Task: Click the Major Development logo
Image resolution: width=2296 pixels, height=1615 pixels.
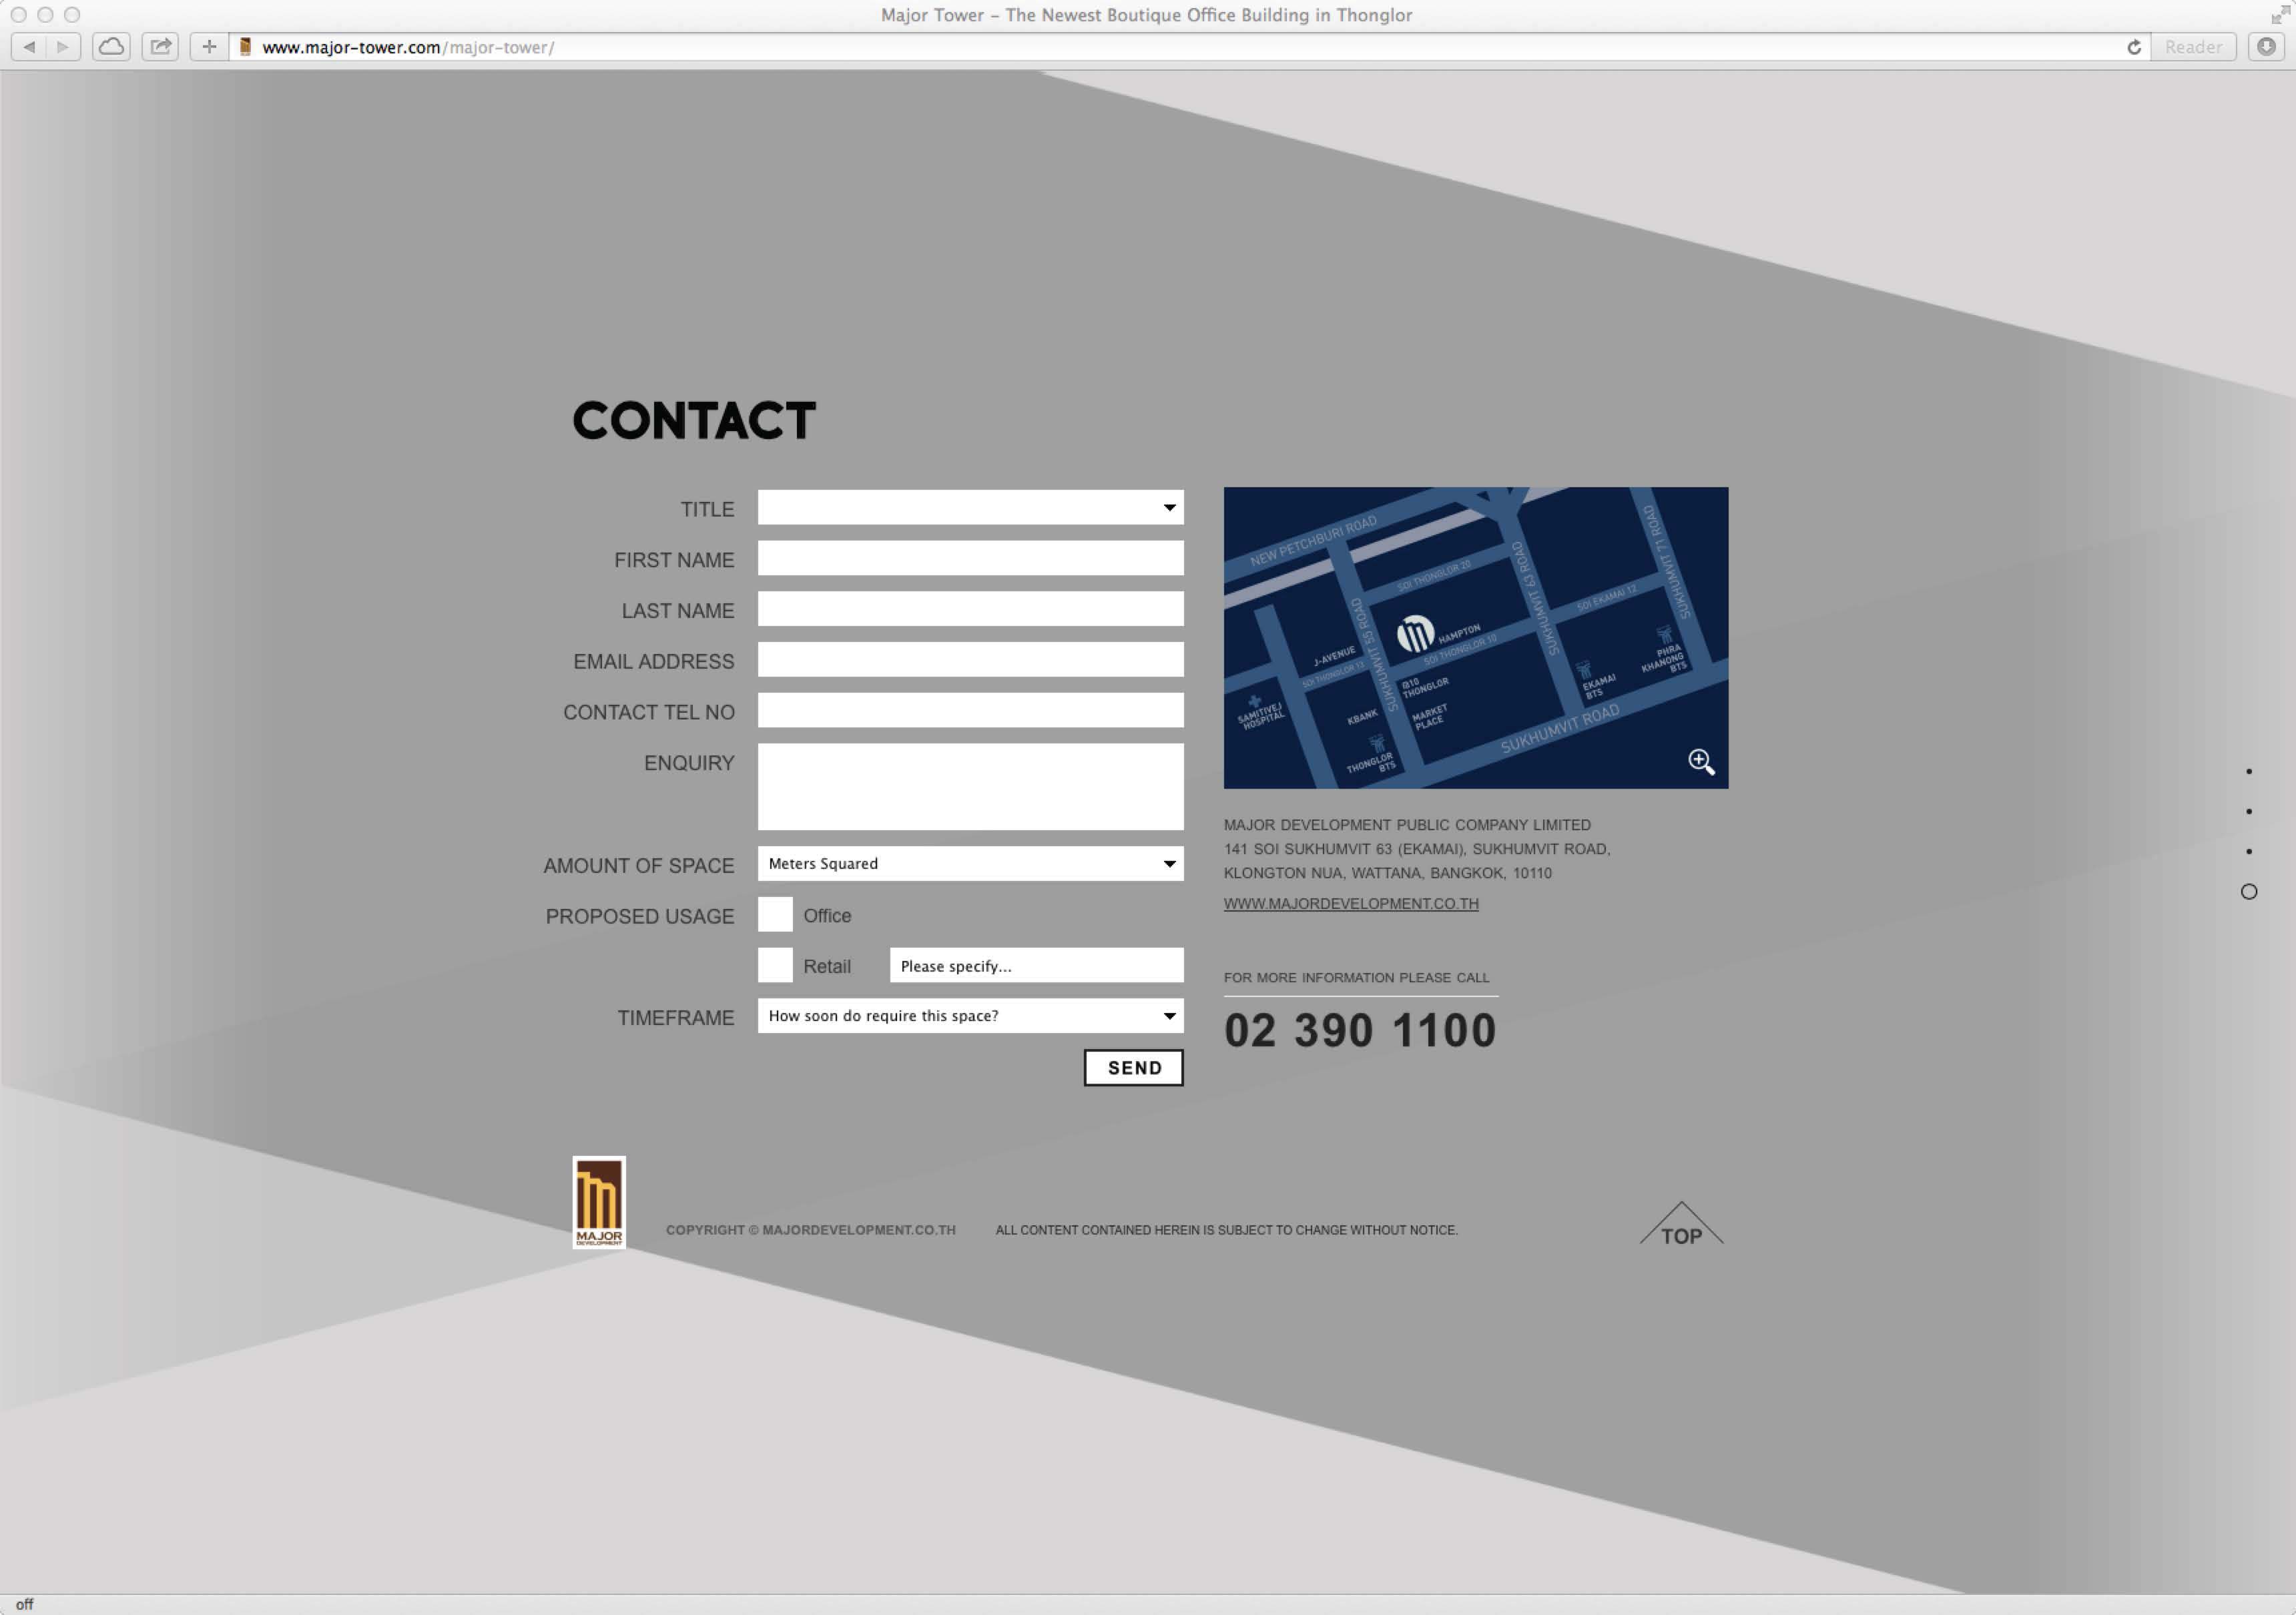Action: (x=599, y=1203)
